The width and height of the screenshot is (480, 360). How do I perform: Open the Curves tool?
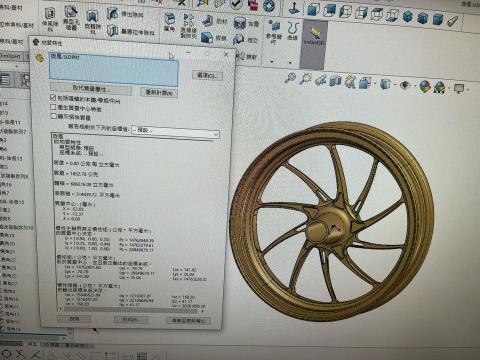pos(292,31)
